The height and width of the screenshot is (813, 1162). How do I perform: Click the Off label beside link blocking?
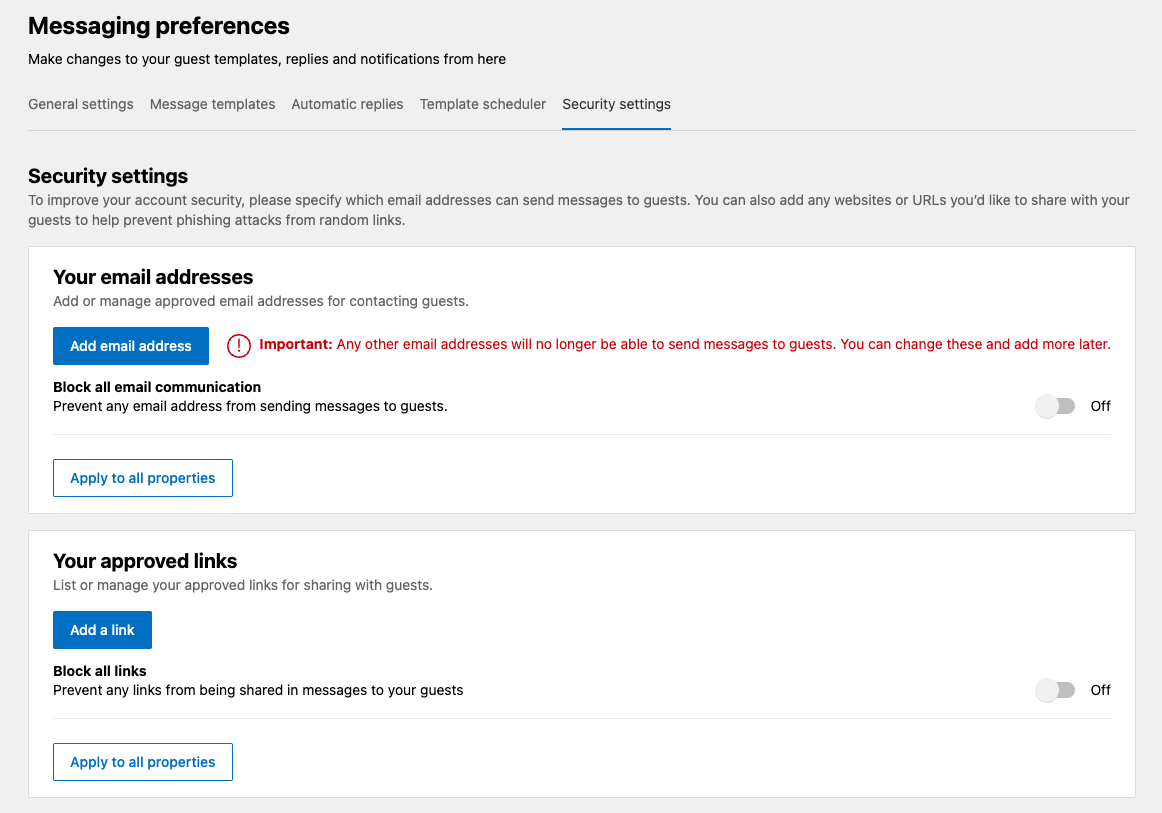coord(1100,690)
